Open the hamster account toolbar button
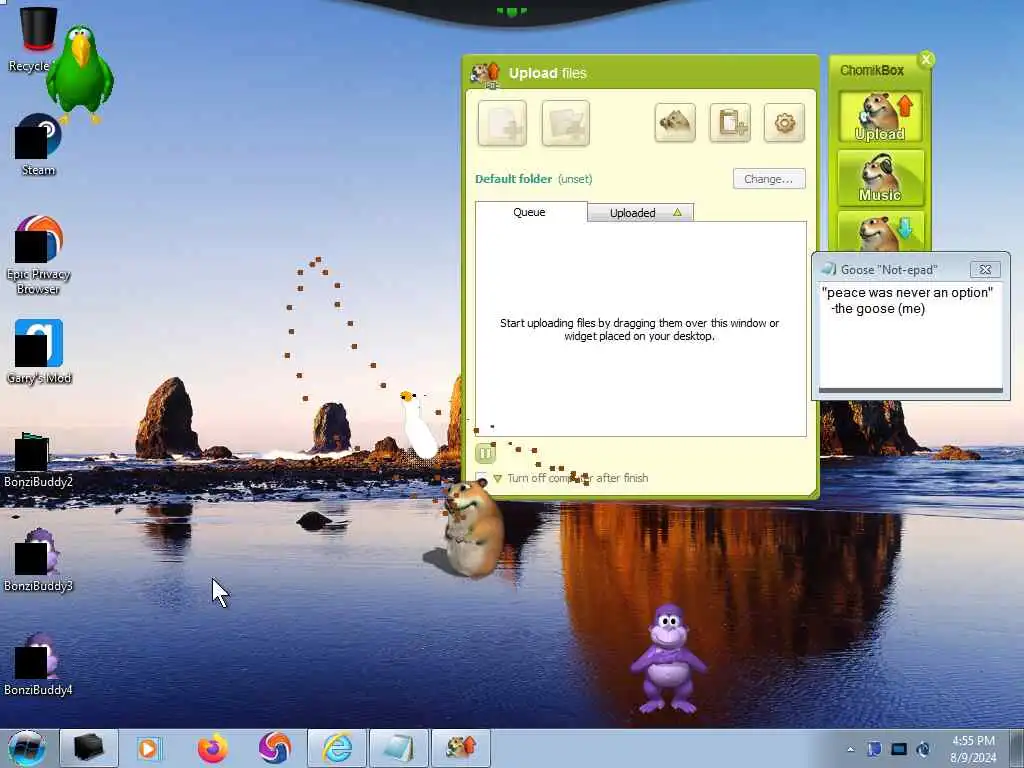The height and width of the screenshot is (768, 1024). point(675,122)
